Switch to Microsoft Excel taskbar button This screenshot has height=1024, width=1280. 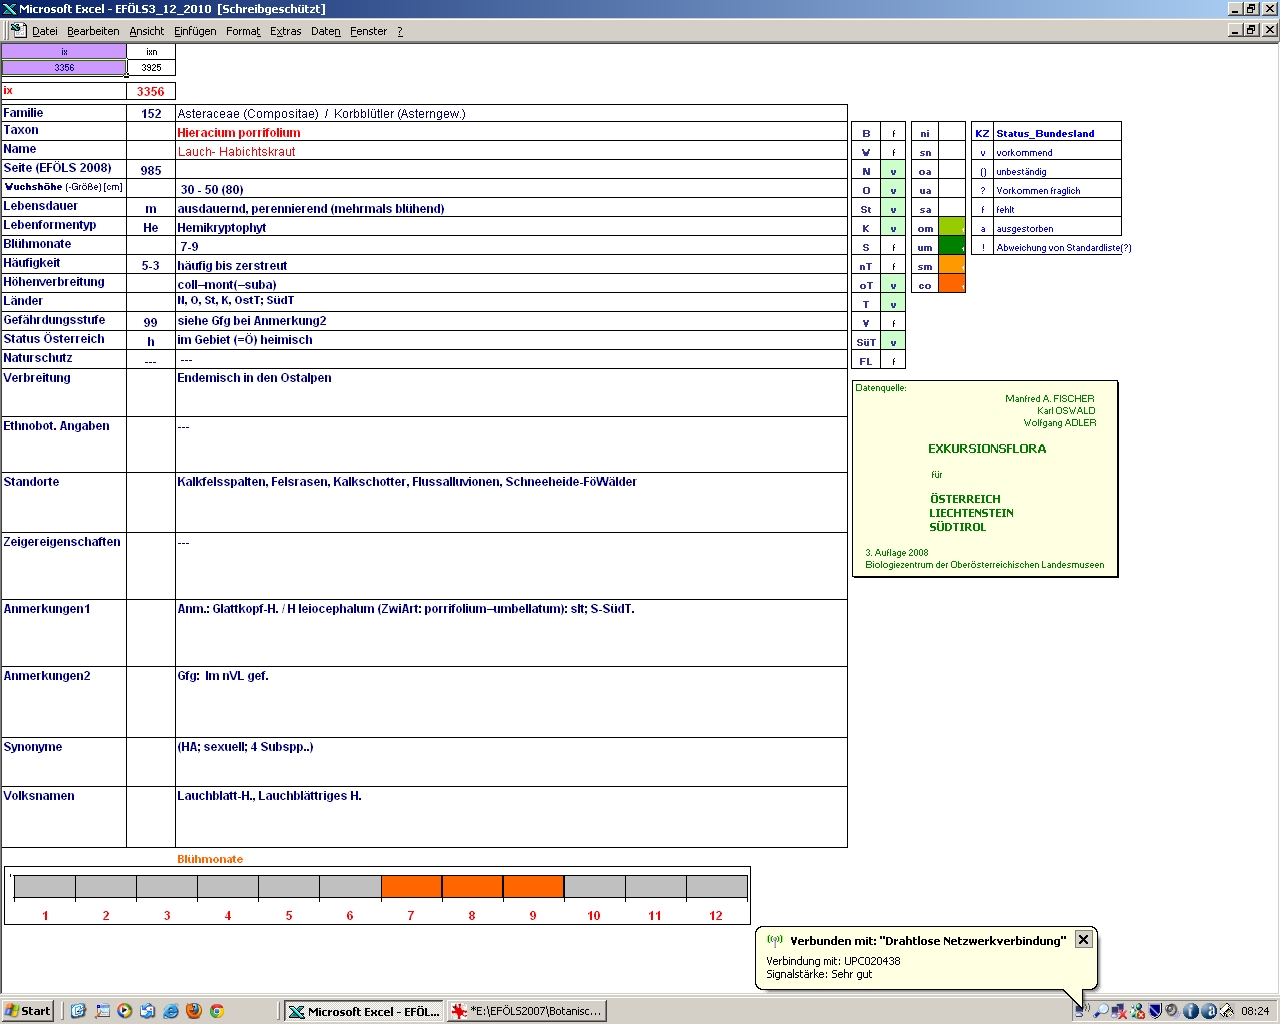coord(364,1011)
